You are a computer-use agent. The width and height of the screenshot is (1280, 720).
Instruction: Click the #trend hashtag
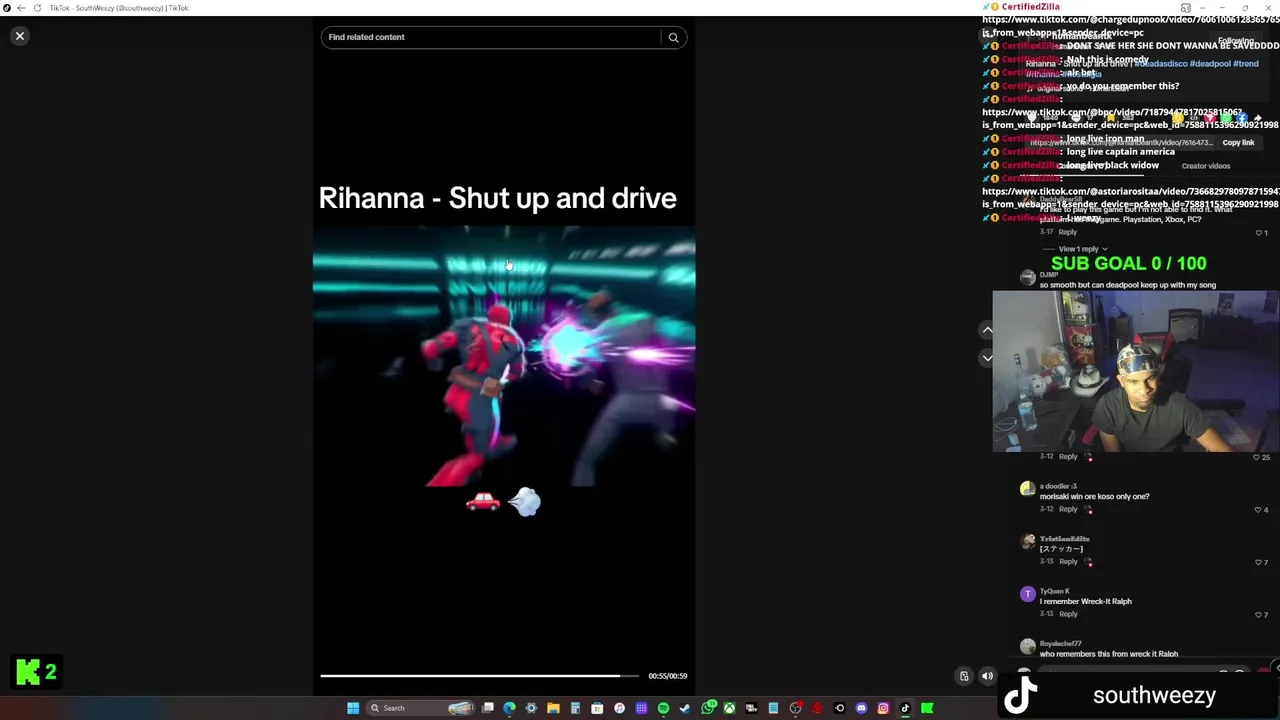1246,64
